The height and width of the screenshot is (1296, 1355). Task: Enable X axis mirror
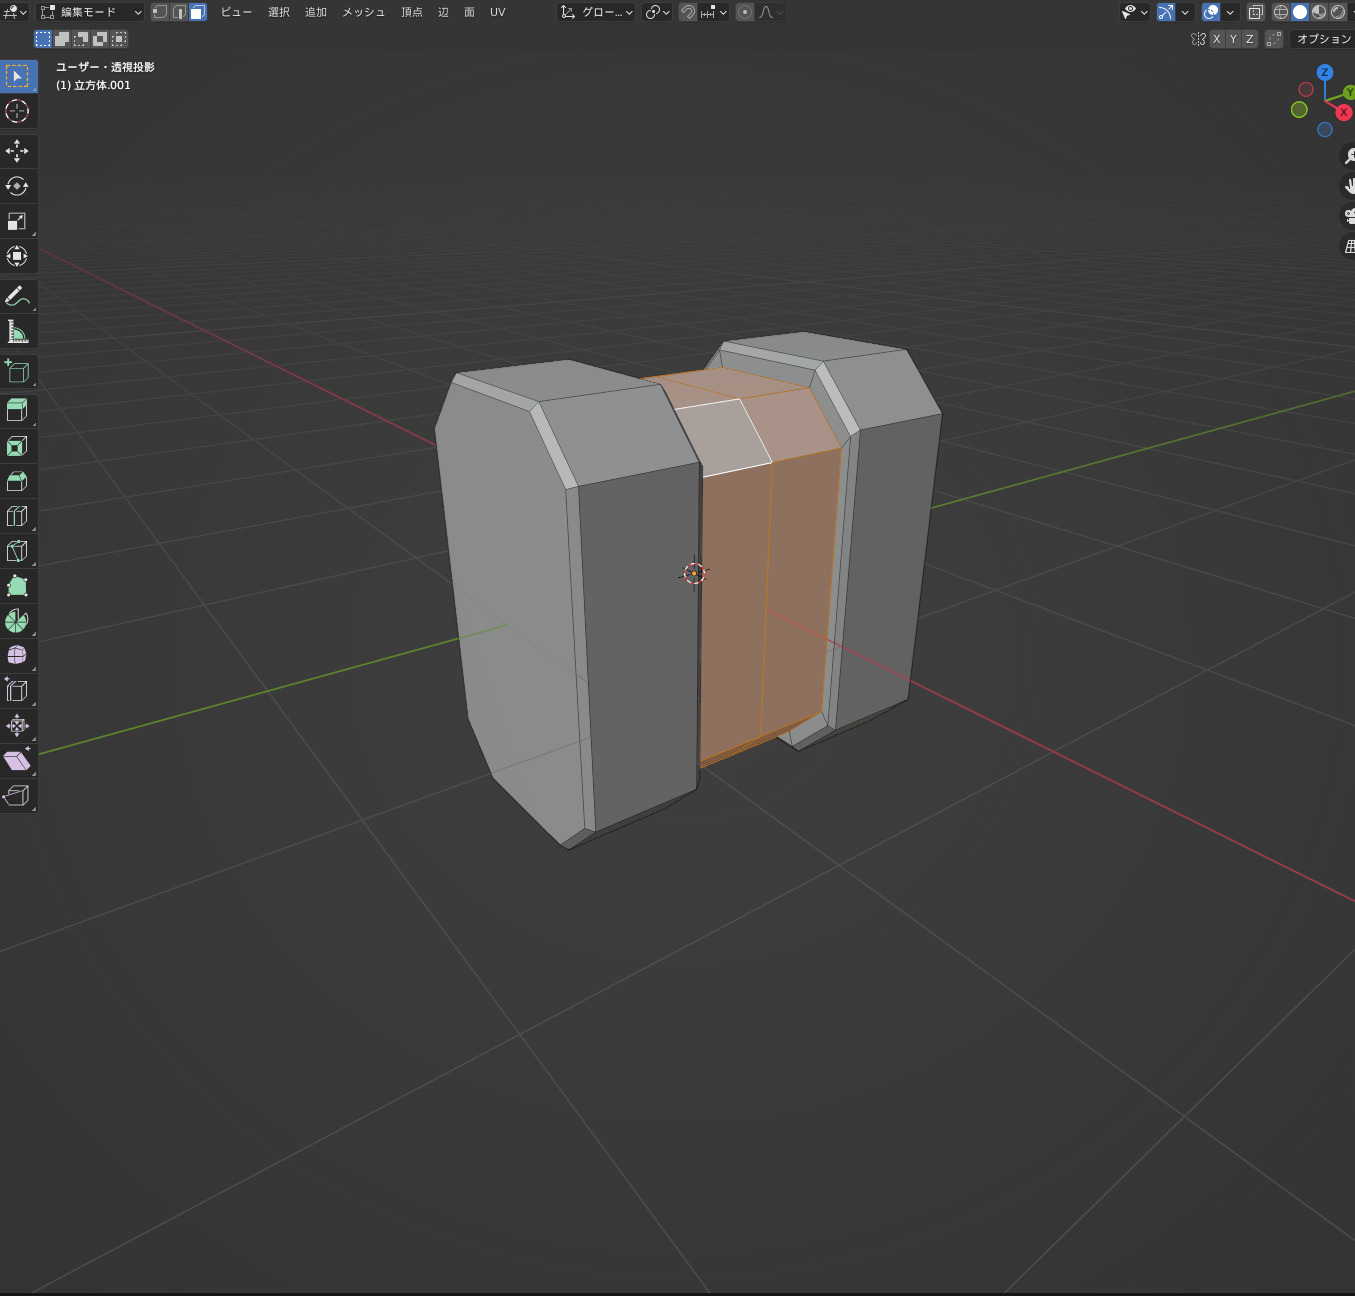coord(1217,38)
